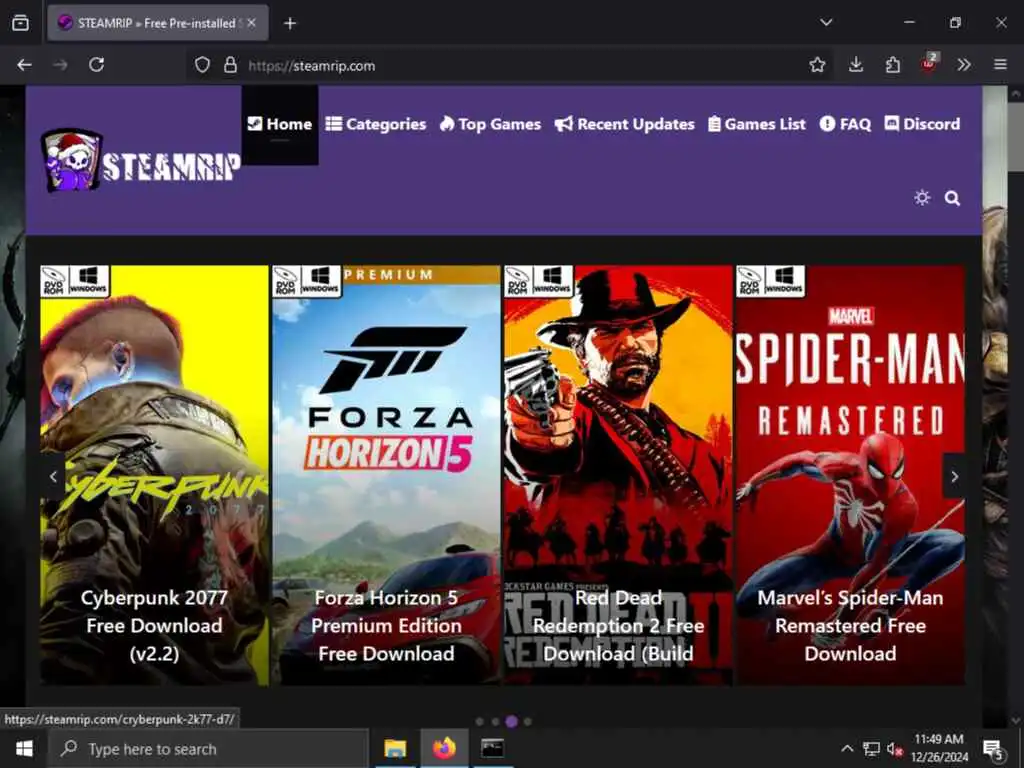Open uBlock Origin extension icon
This screenshot has height=768, width=1024.
pos(929,63)
